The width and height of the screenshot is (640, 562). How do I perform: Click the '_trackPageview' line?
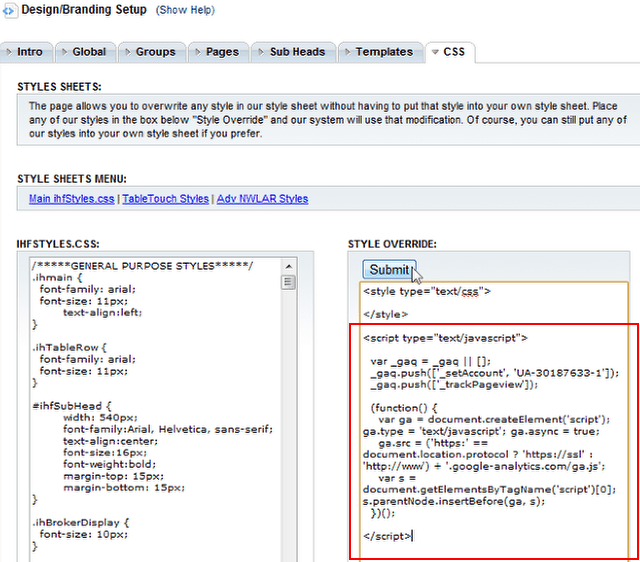tap(454, 384)
